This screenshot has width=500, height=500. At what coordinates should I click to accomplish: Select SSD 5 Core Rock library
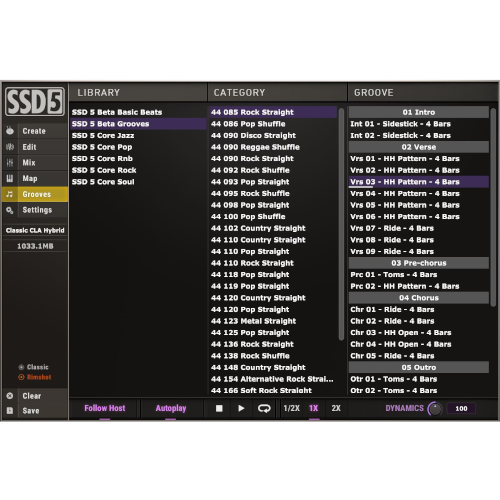138,170
